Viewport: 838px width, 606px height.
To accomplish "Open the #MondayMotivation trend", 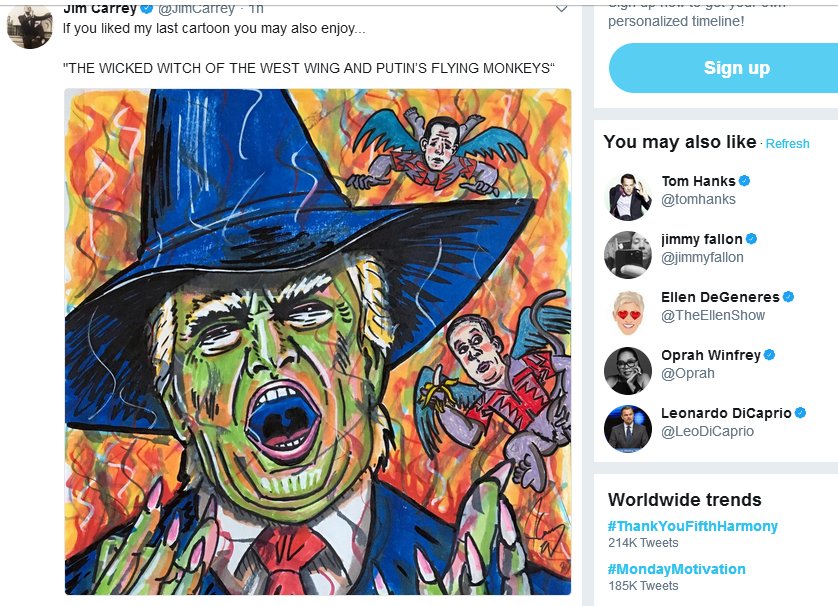I will pyautogui.click(x=676, y=569).
